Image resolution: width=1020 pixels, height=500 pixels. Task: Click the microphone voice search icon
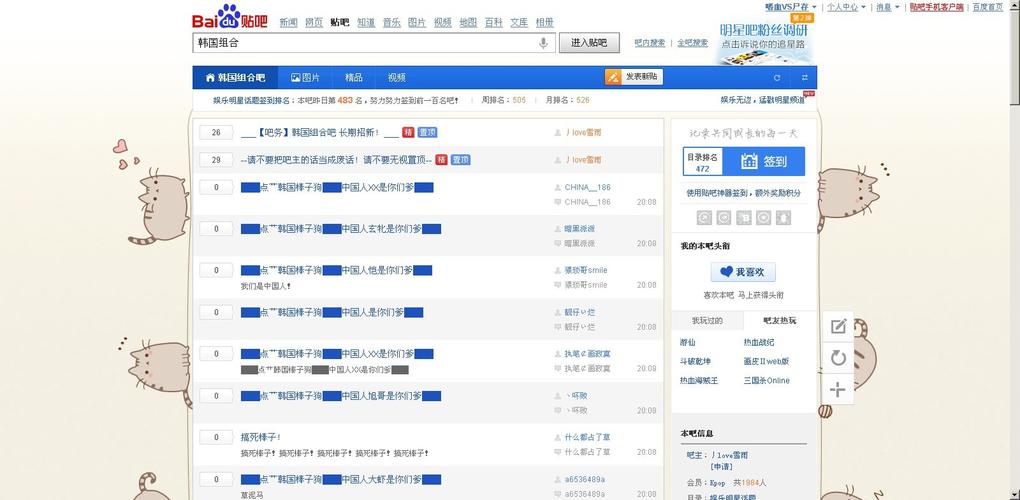click(x=543, y=43)
